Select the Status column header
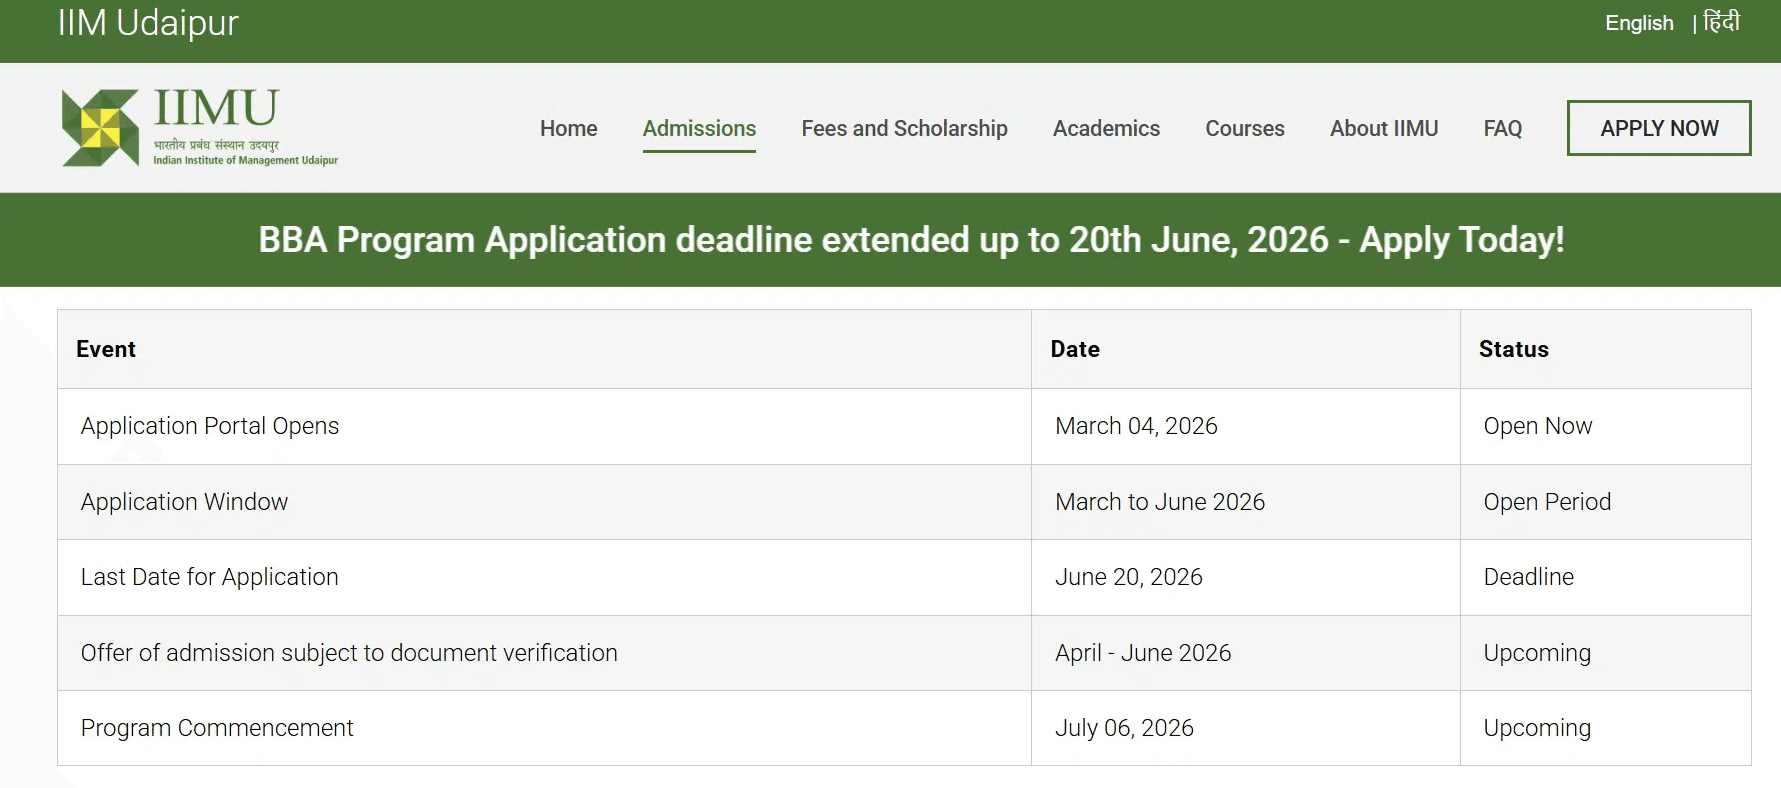The image size is (1781, 788). tap(1606, 349)
